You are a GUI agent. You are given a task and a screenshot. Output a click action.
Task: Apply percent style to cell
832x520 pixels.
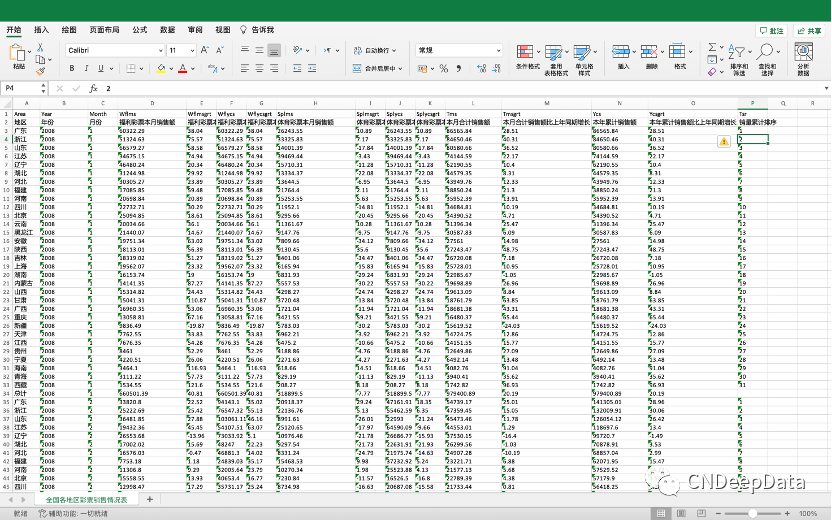coord(444,68)
